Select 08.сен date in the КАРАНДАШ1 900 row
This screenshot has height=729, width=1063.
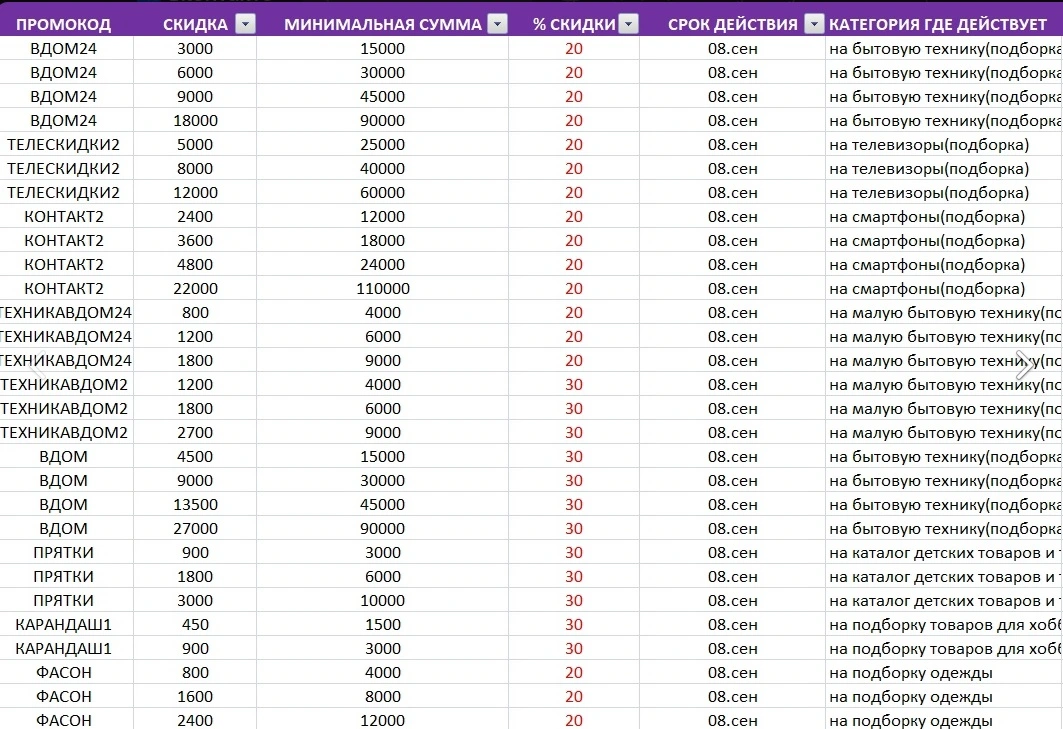(732, 649)
